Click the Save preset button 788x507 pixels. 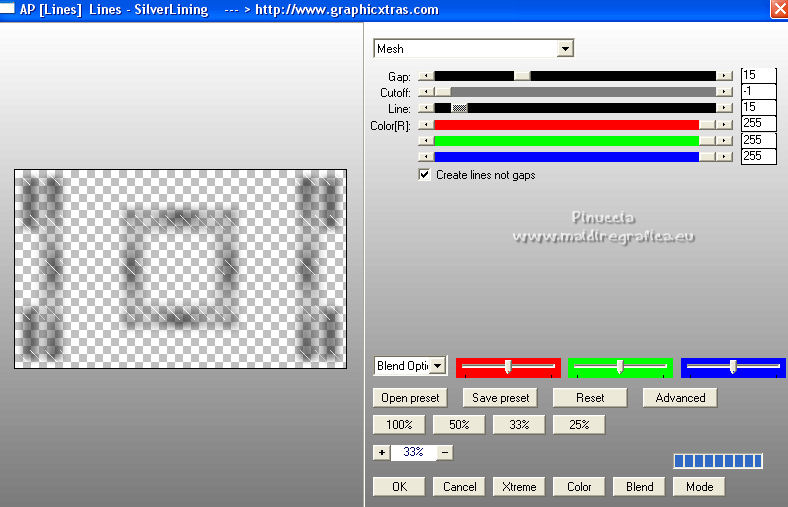coord(501,398)
